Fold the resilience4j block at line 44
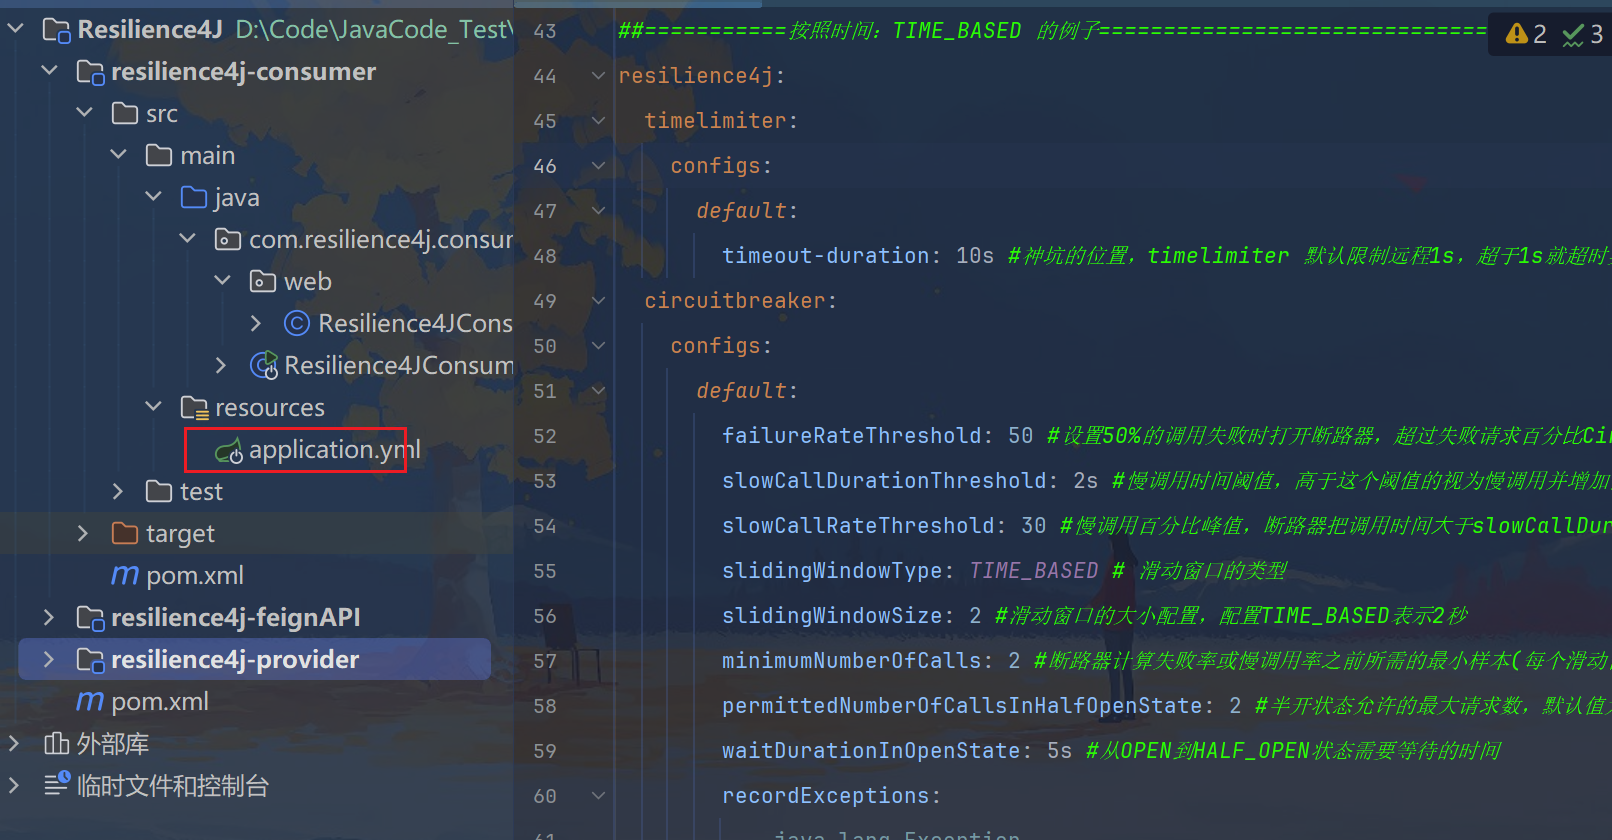This screenshot has height=840, width=1612. 598,76
